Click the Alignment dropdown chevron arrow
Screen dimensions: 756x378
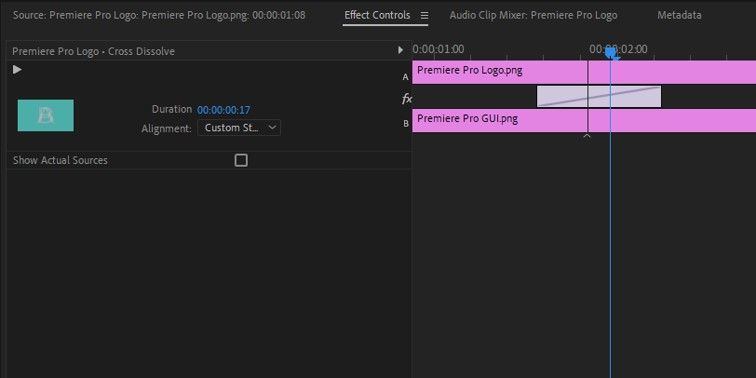coord(272,127)
